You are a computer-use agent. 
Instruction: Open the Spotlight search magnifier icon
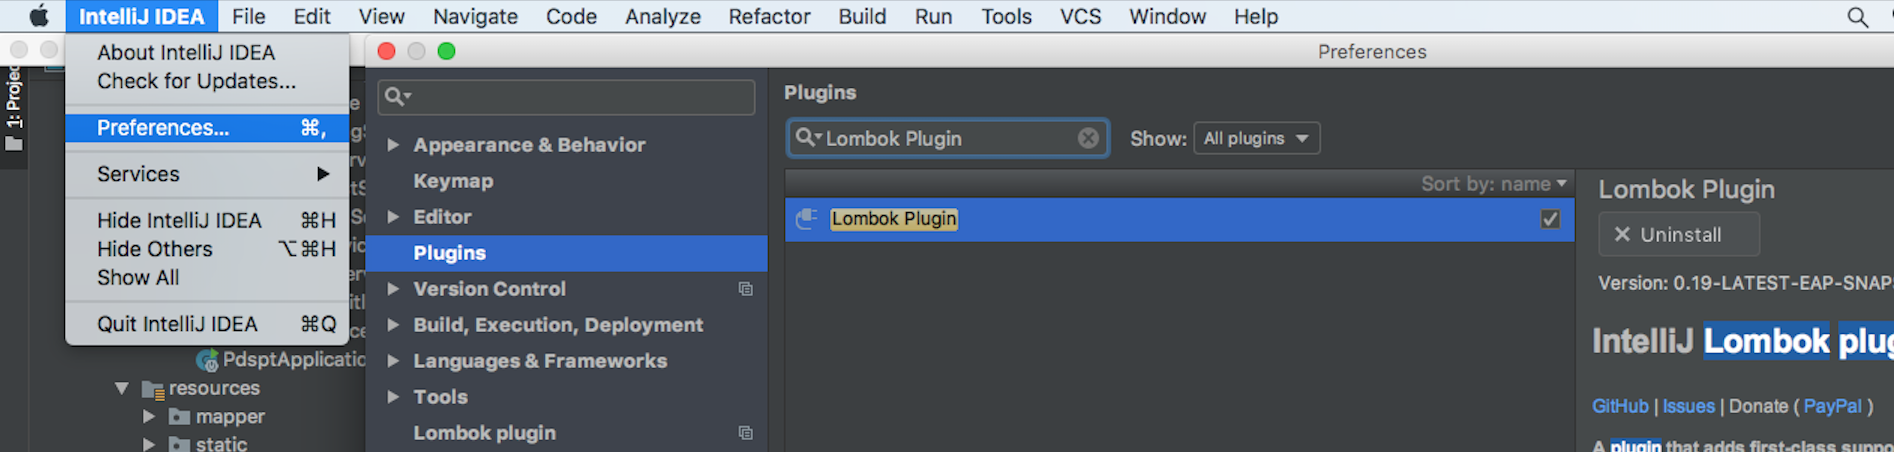click(1857, 17)
